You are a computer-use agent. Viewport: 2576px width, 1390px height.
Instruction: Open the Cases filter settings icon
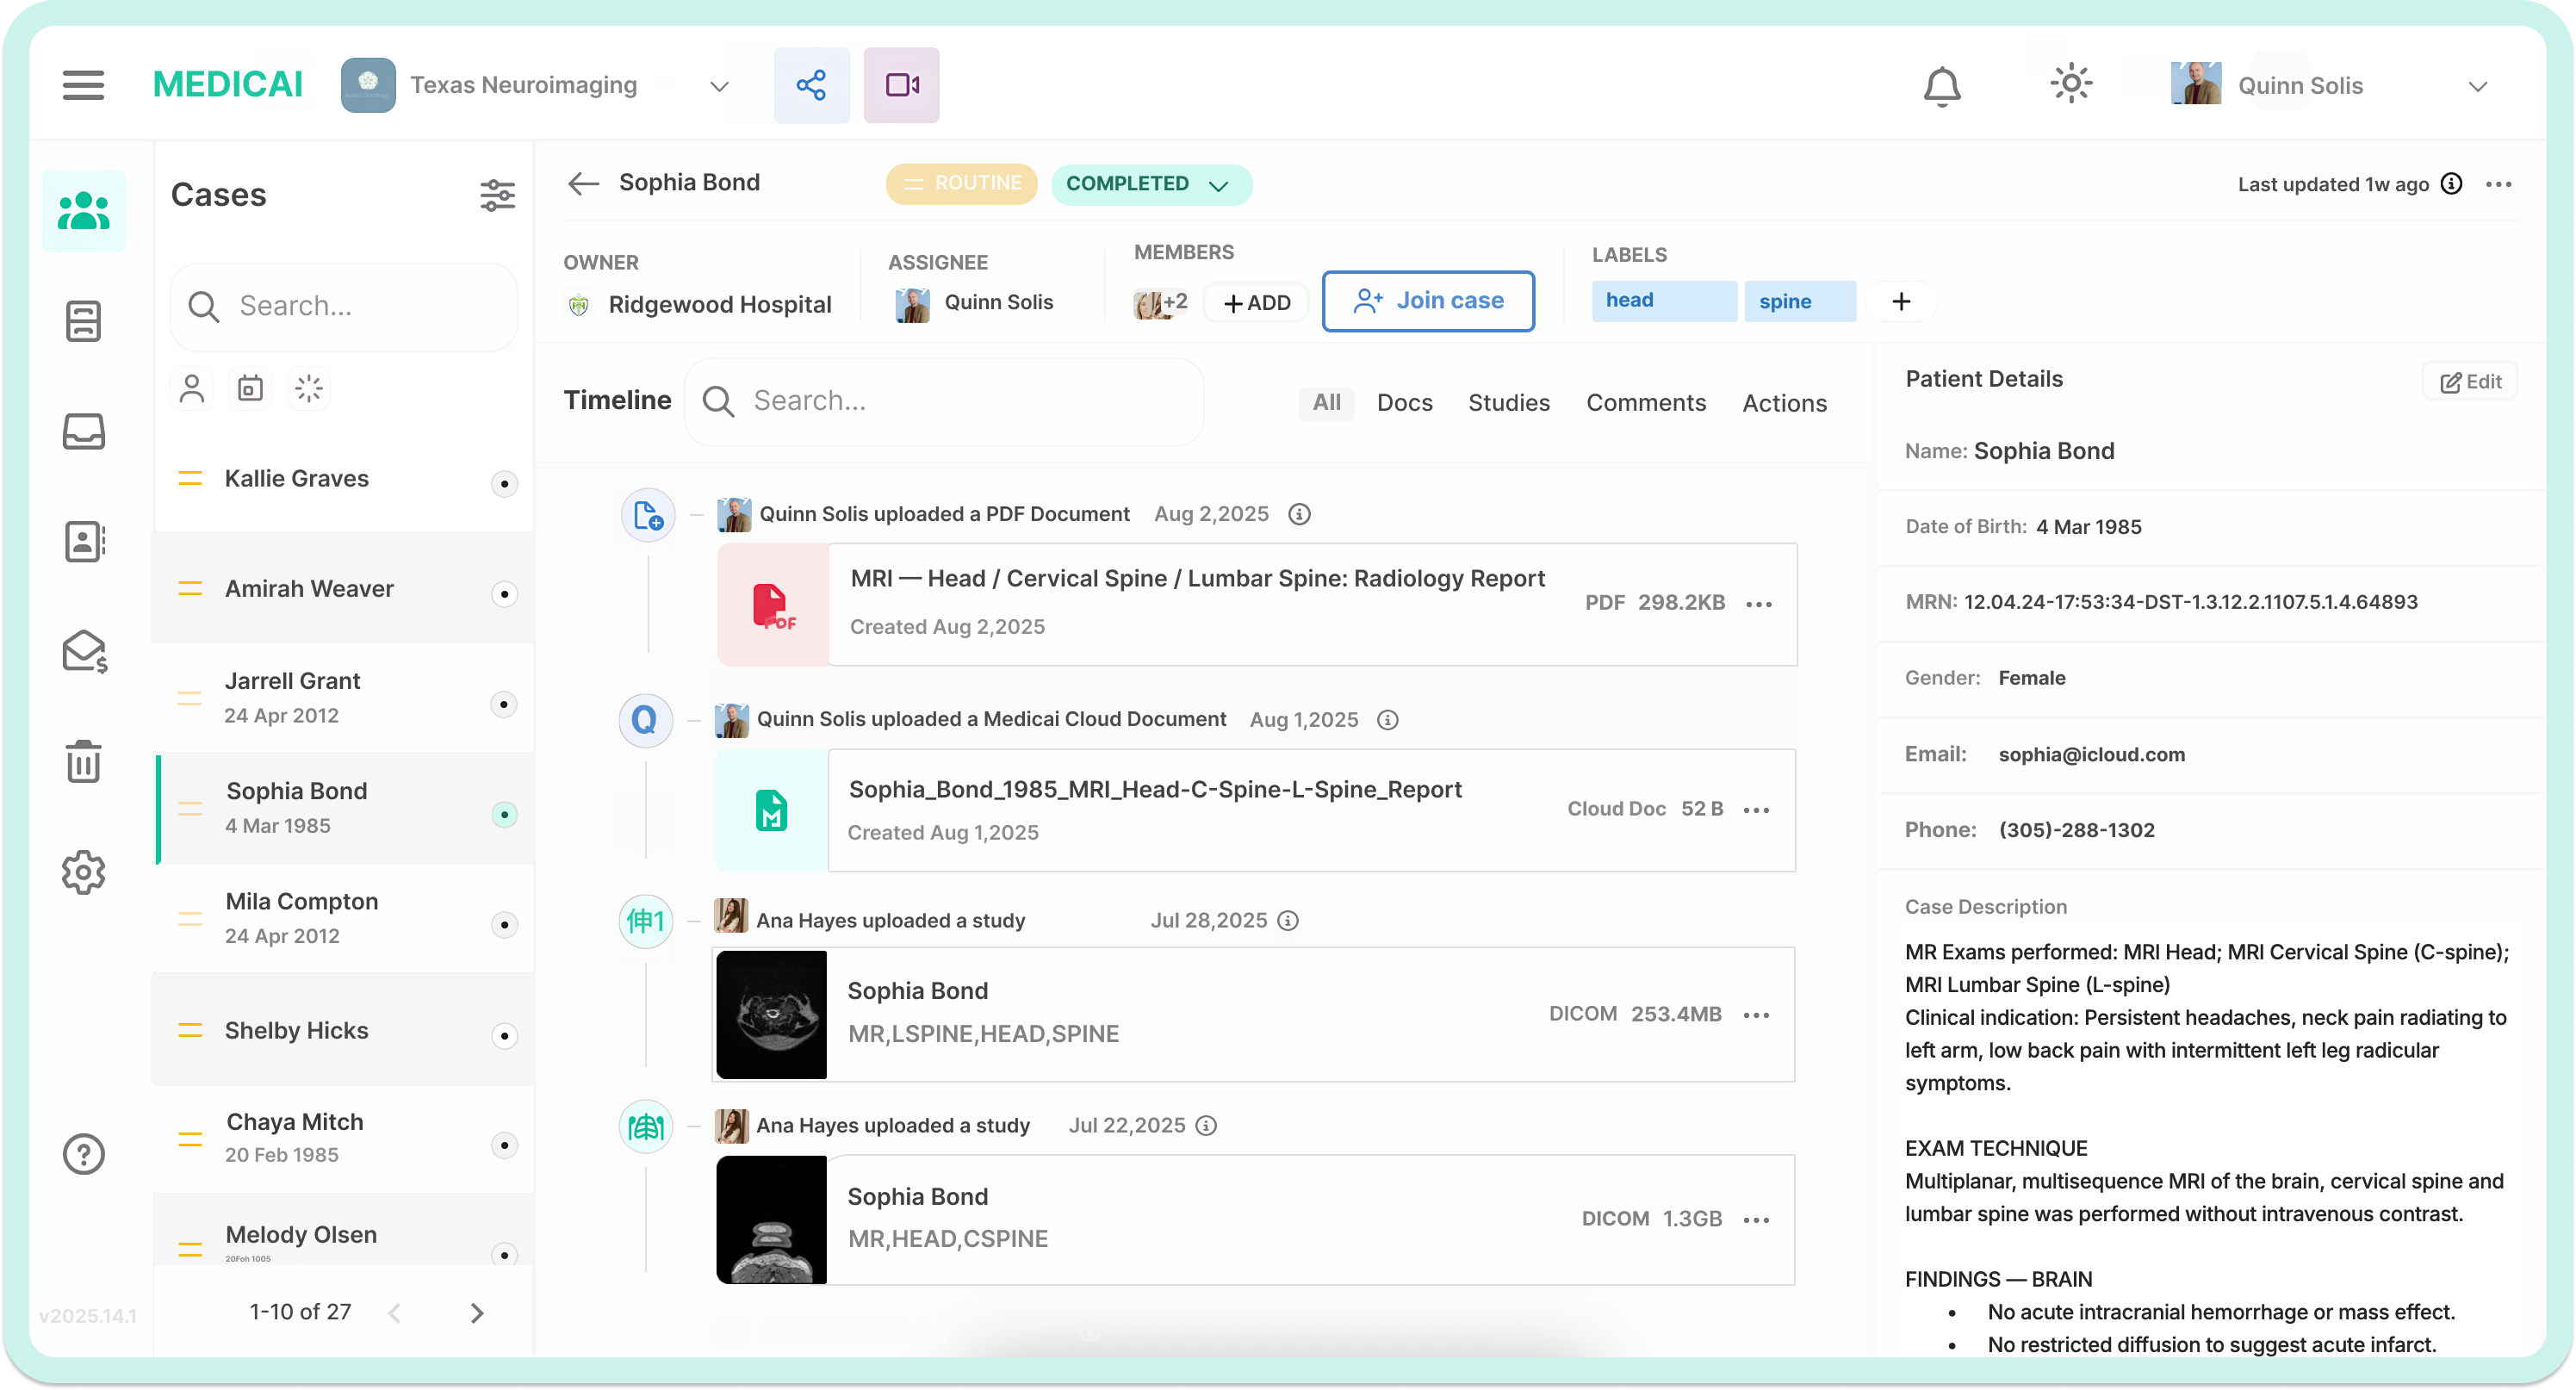click(497, 195)
